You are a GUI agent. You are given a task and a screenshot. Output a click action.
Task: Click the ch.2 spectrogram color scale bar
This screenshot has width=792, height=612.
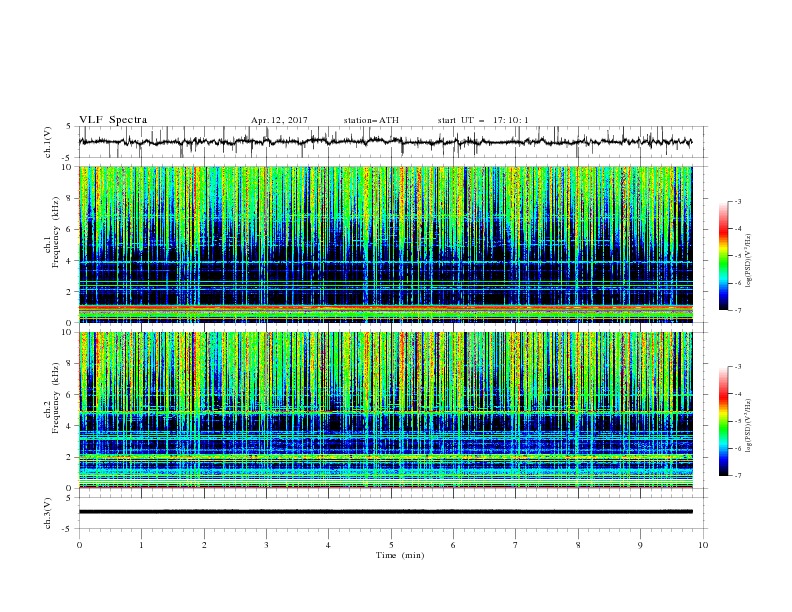(x=723, y=421)
